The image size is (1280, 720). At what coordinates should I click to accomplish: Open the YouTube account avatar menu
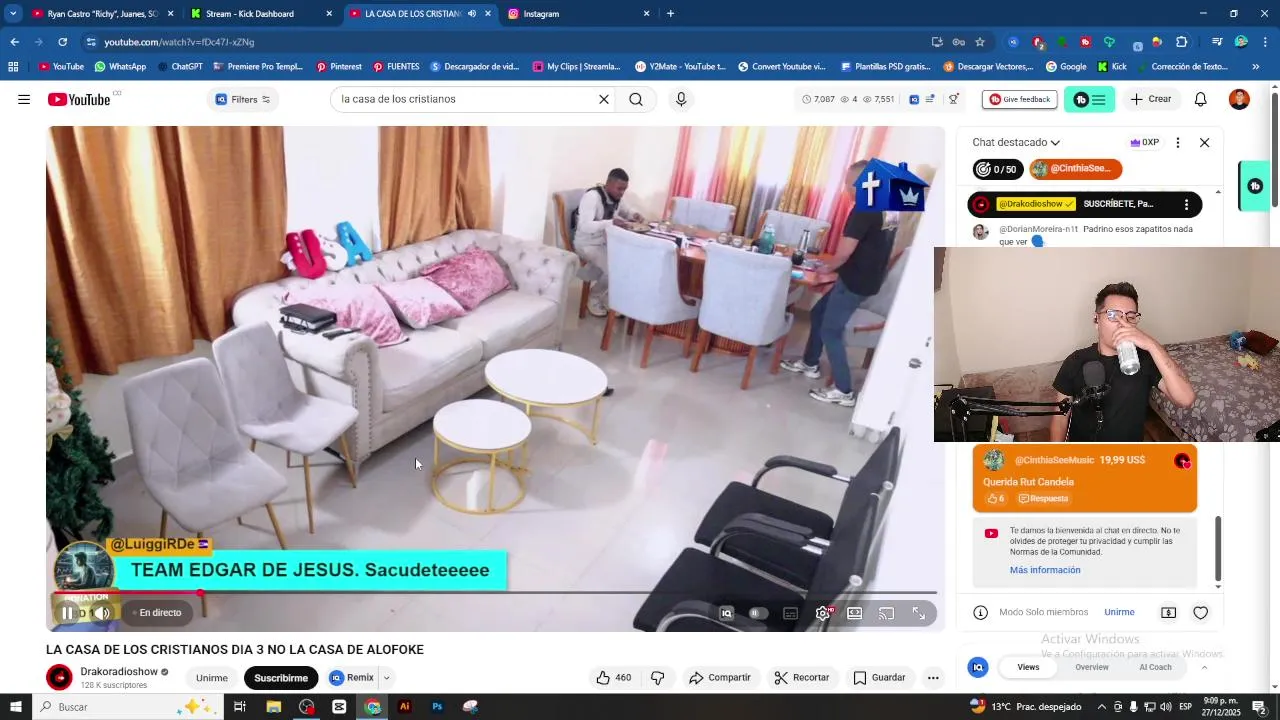click(1239, 99)
